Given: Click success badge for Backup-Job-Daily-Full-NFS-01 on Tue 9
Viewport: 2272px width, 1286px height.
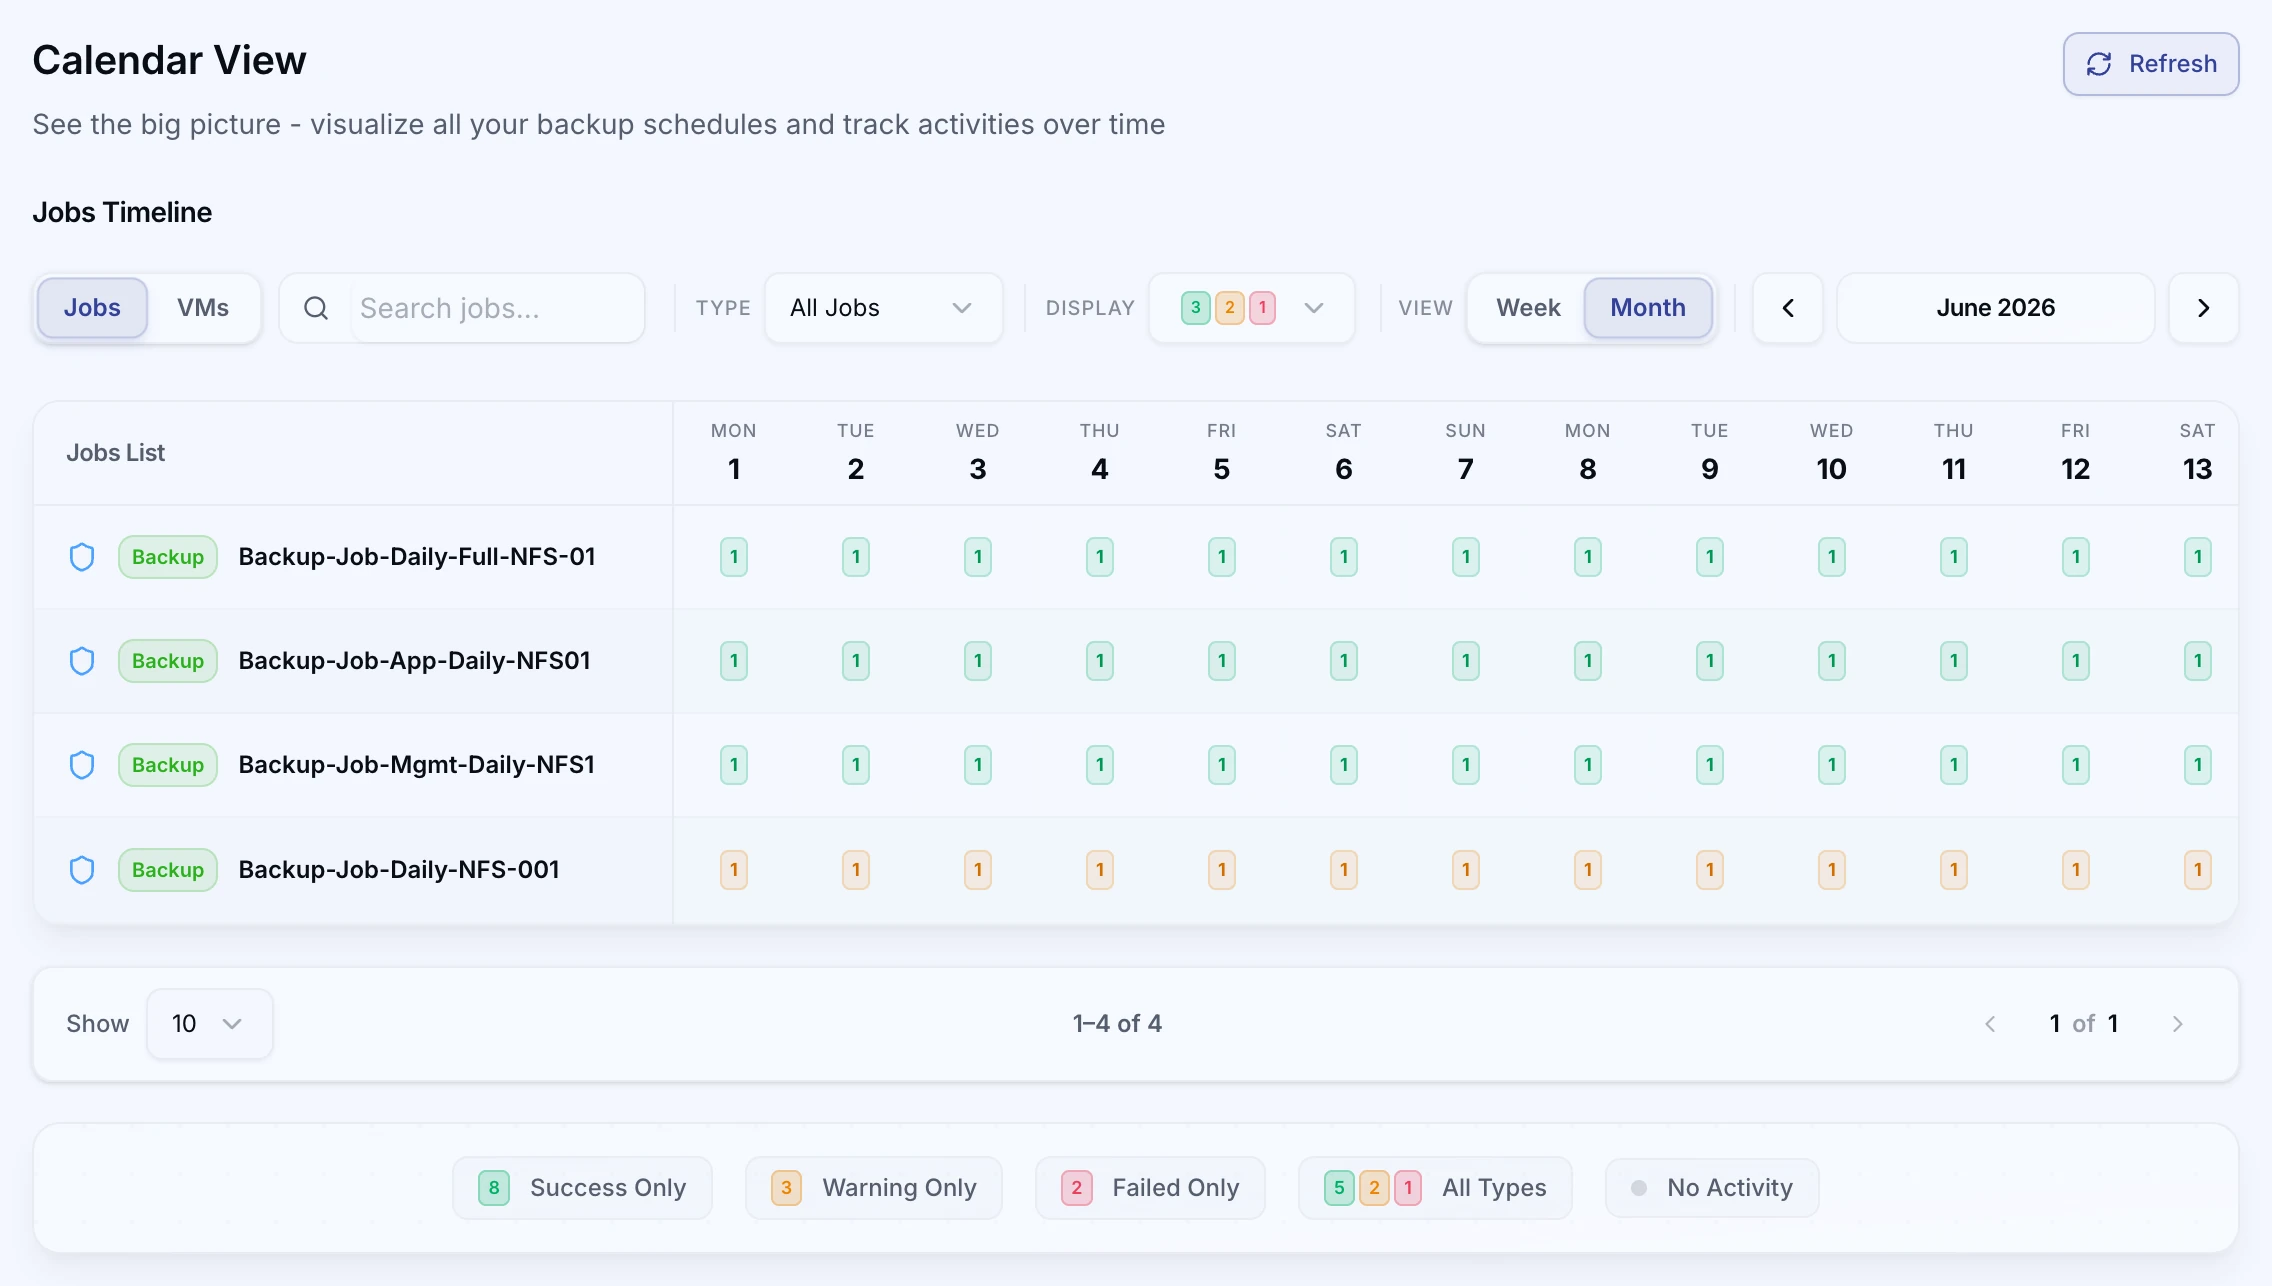Looking at the screenshot, I should [x=1710, y=557].
